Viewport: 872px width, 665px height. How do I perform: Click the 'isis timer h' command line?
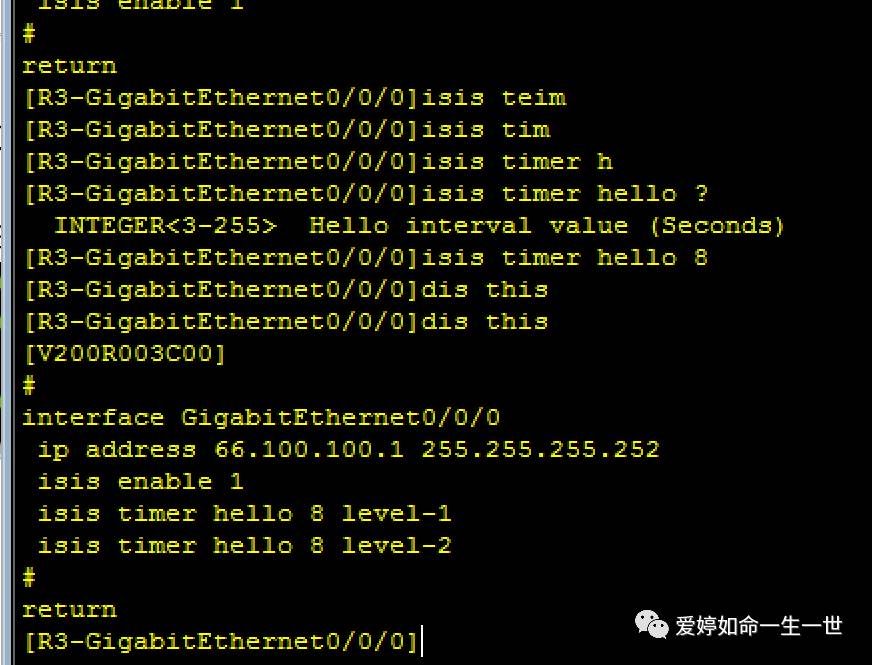click(318, 162)
